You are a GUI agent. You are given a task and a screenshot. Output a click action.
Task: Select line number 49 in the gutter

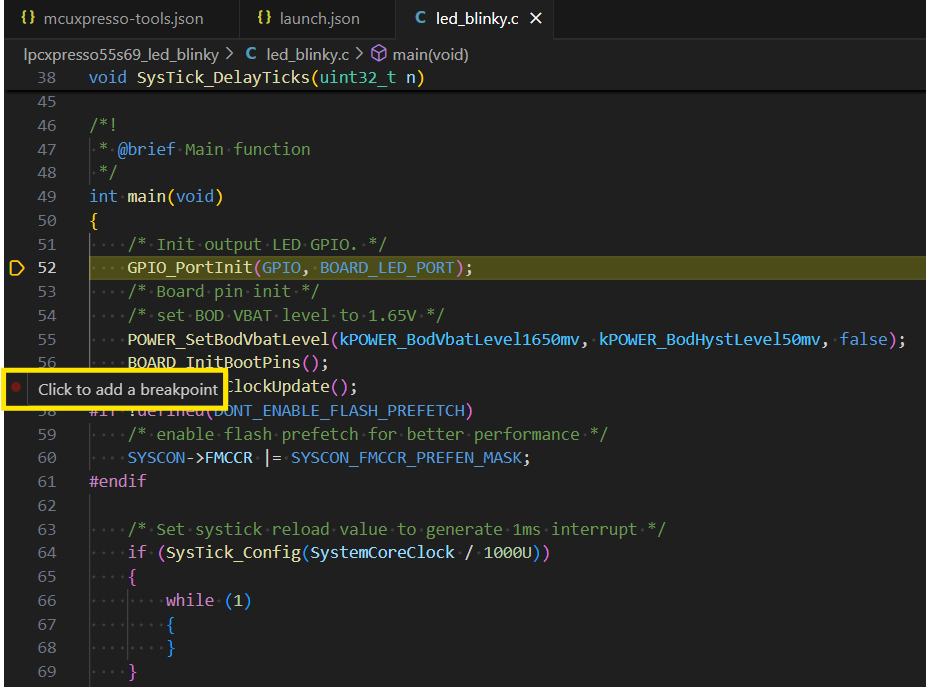pyautogui.click(x=47, y=196)
